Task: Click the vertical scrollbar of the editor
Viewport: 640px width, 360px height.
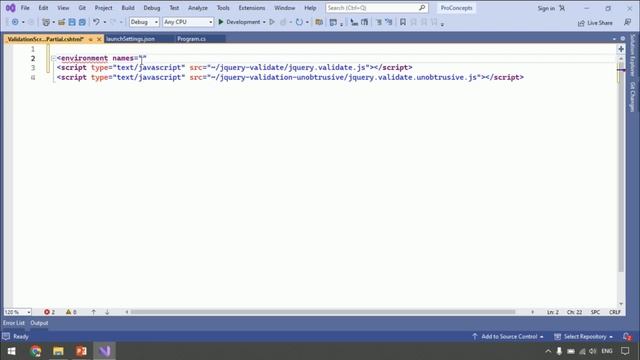Action: (621, 167)
